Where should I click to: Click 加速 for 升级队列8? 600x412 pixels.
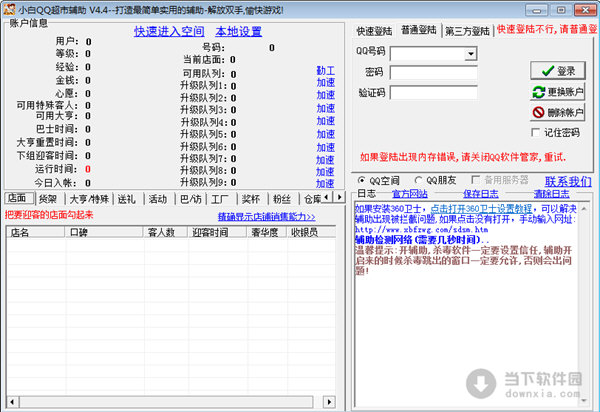pos(325,171)
